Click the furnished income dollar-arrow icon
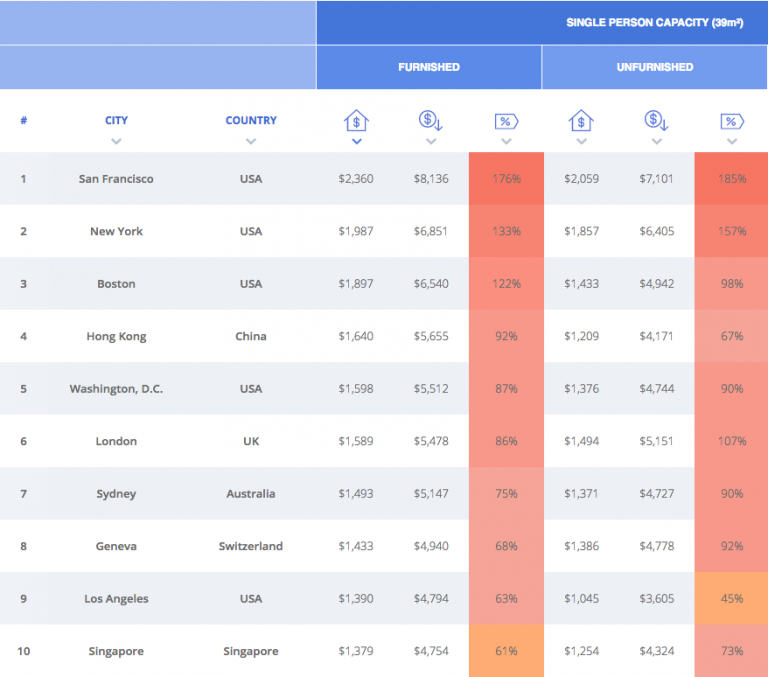 pos(431,121)
